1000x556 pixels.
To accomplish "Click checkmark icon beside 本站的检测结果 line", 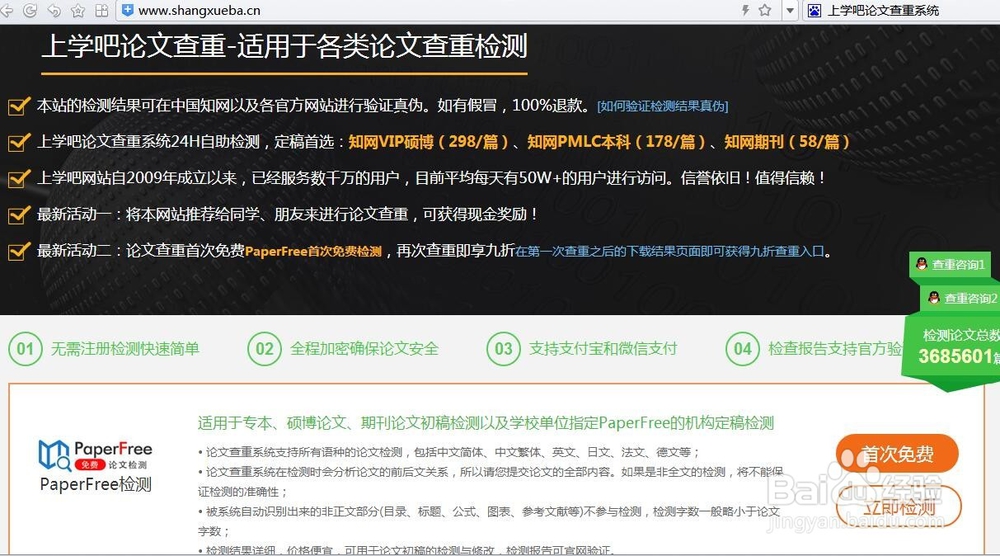I will pyautogui.click(x=18, y=106).
